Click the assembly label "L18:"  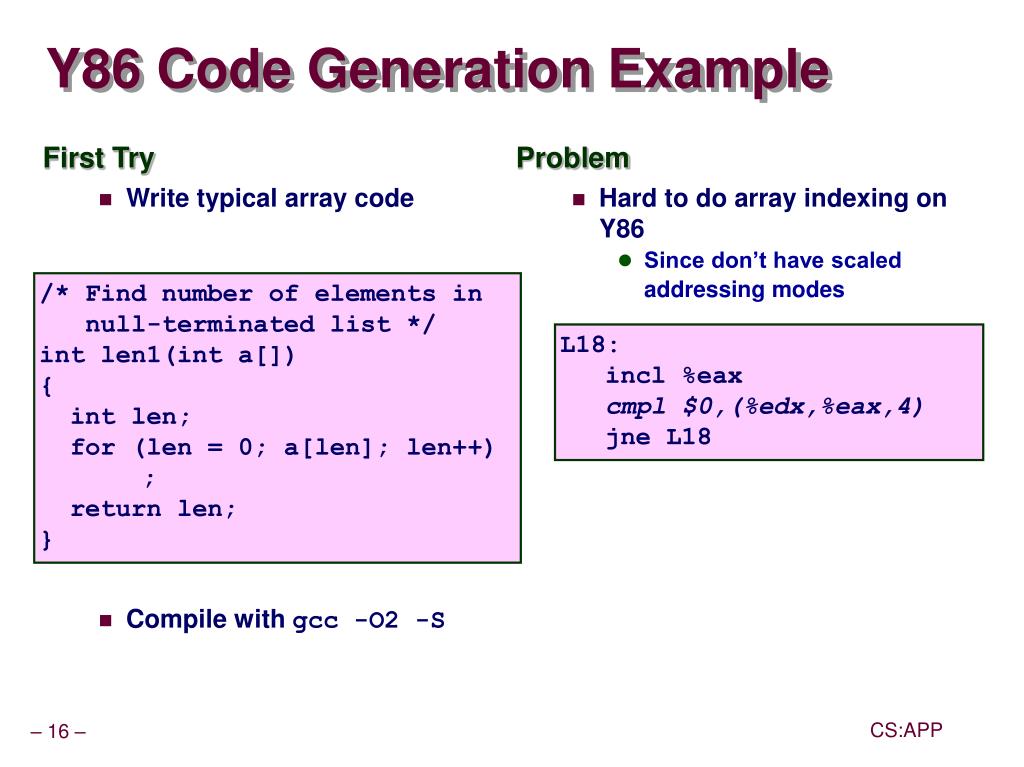point(589,344)
